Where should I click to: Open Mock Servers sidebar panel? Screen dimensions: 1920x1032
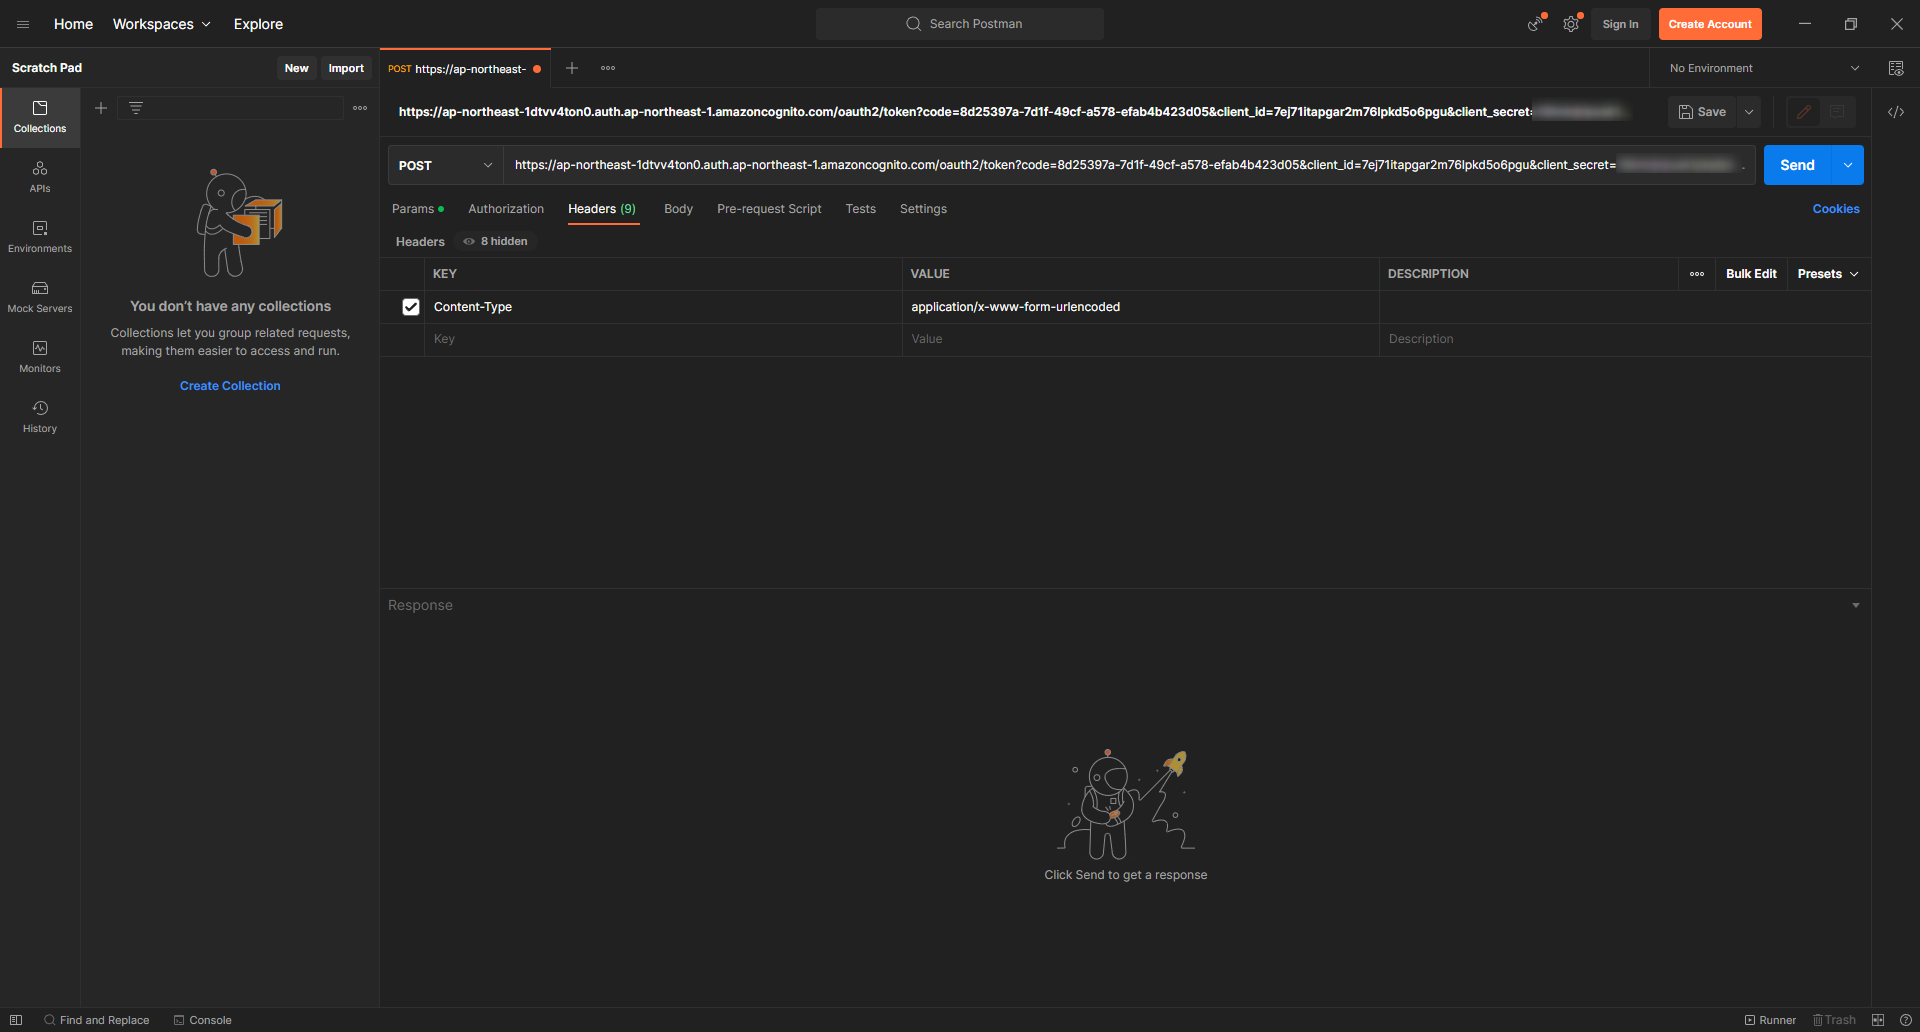tap(40, 297)
